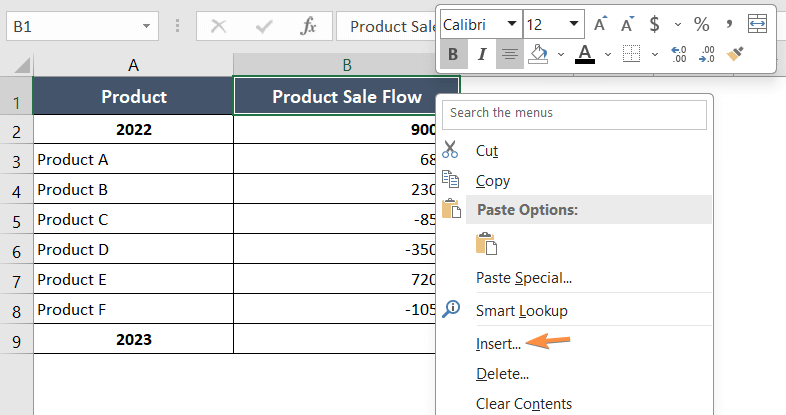
Task: Select row 9 header
Action: pyautogui.click(x=16, y=339)
